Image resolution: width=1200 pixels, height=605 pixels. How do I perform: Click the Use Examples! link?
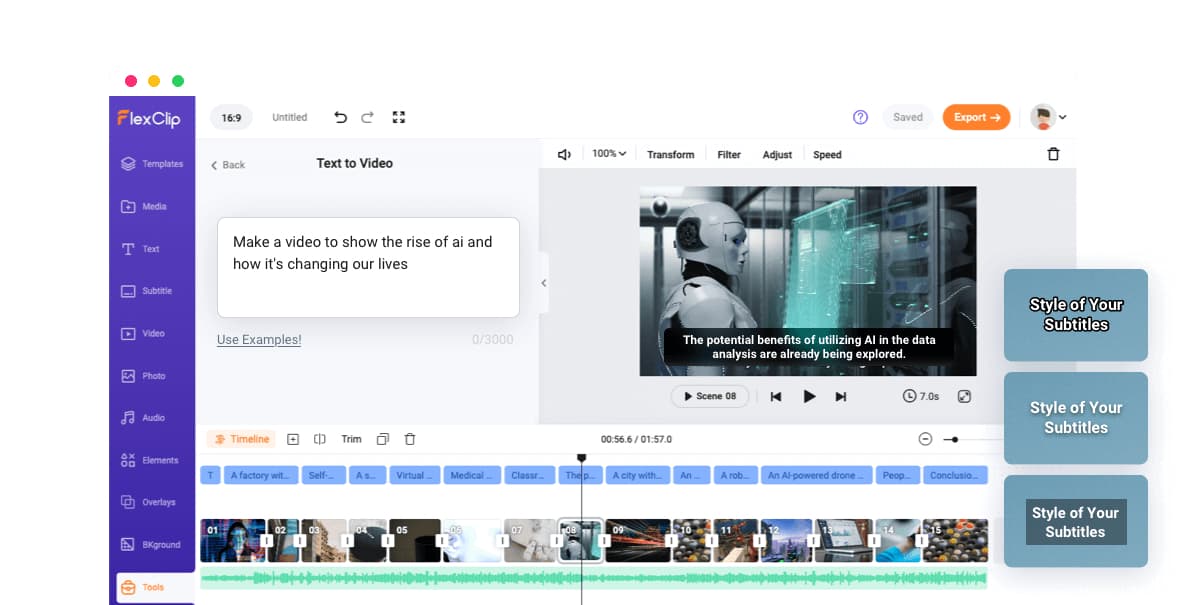pos(259,340)
